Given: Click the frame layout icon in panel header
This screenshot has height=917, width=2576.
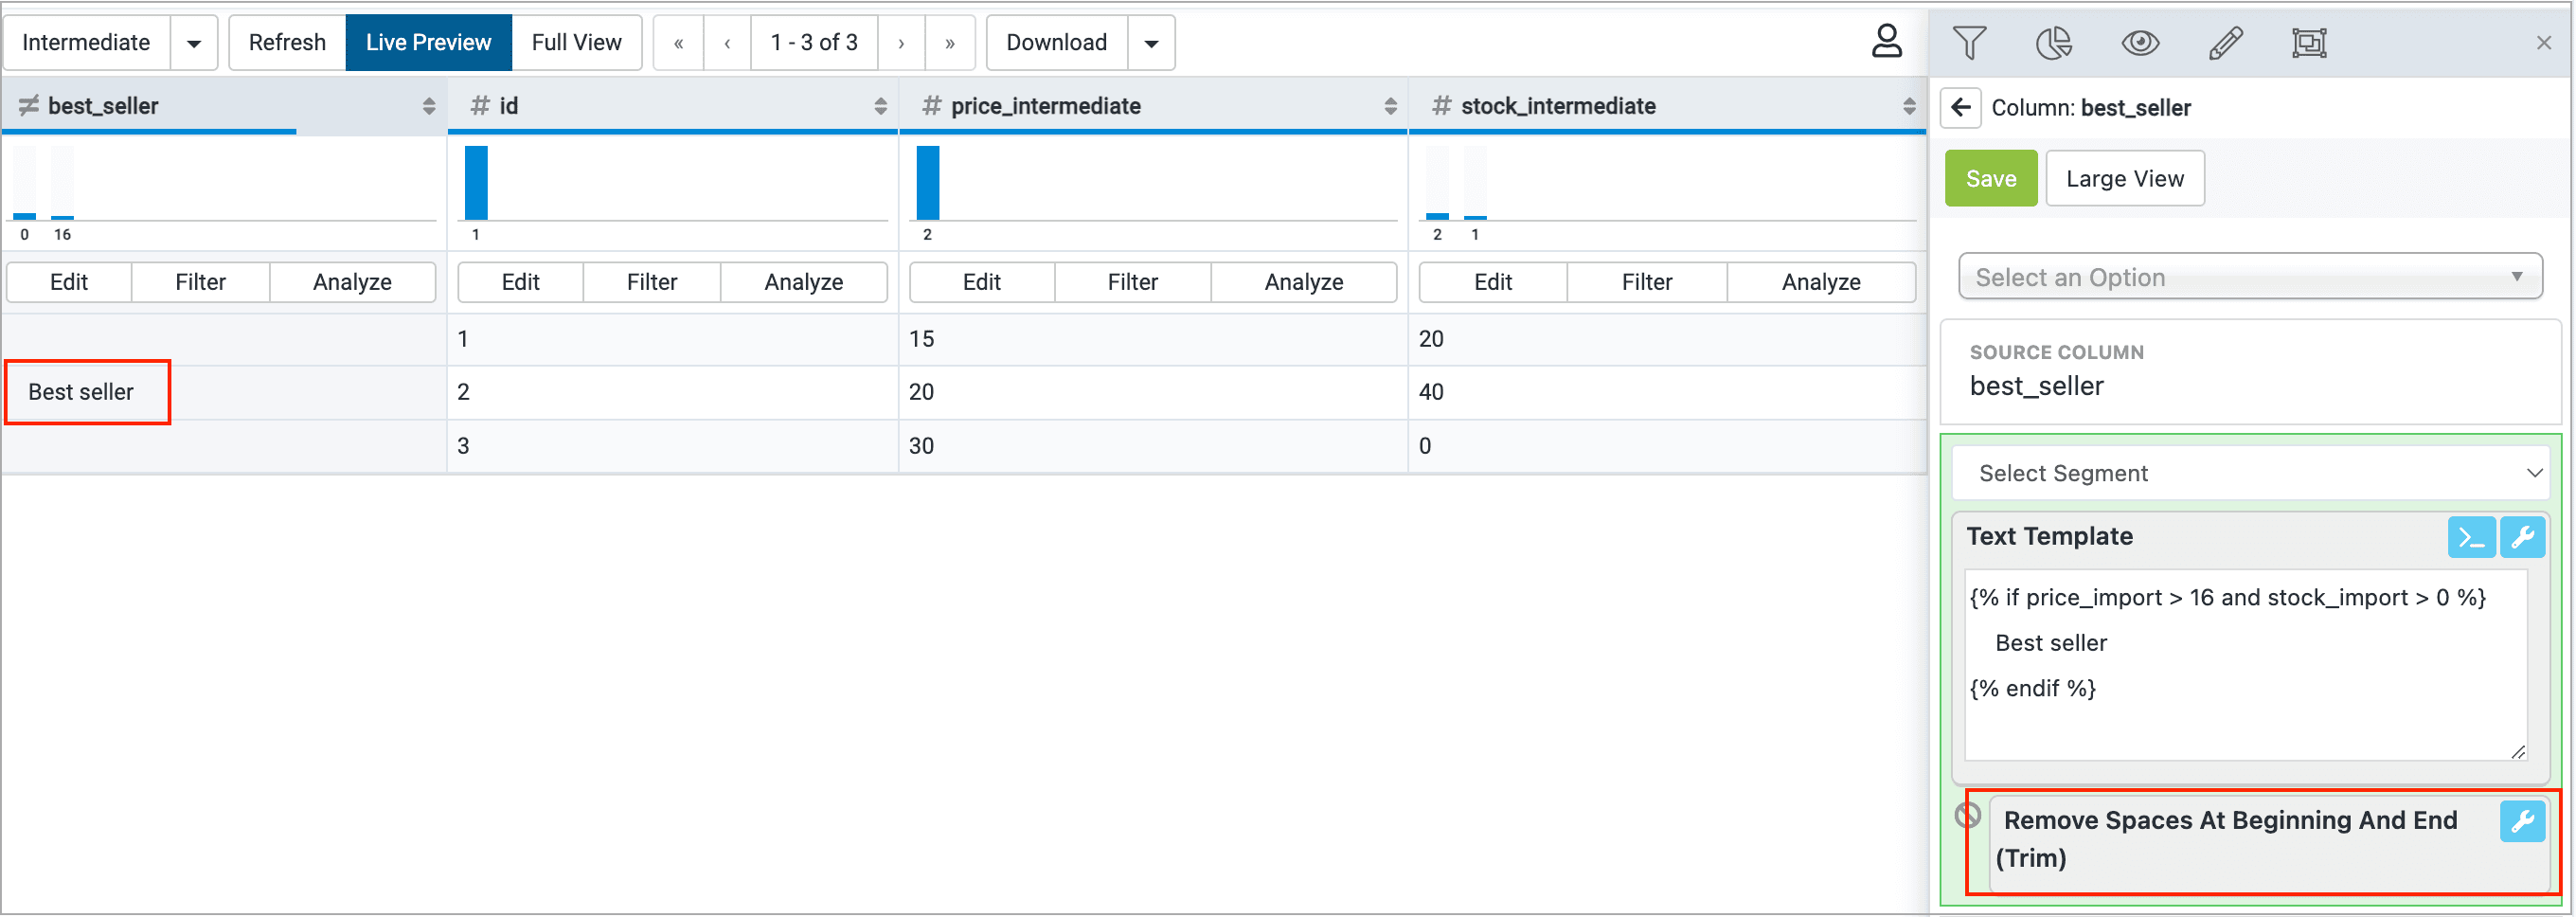Looking at the screenshot, I should (2308, 43).
